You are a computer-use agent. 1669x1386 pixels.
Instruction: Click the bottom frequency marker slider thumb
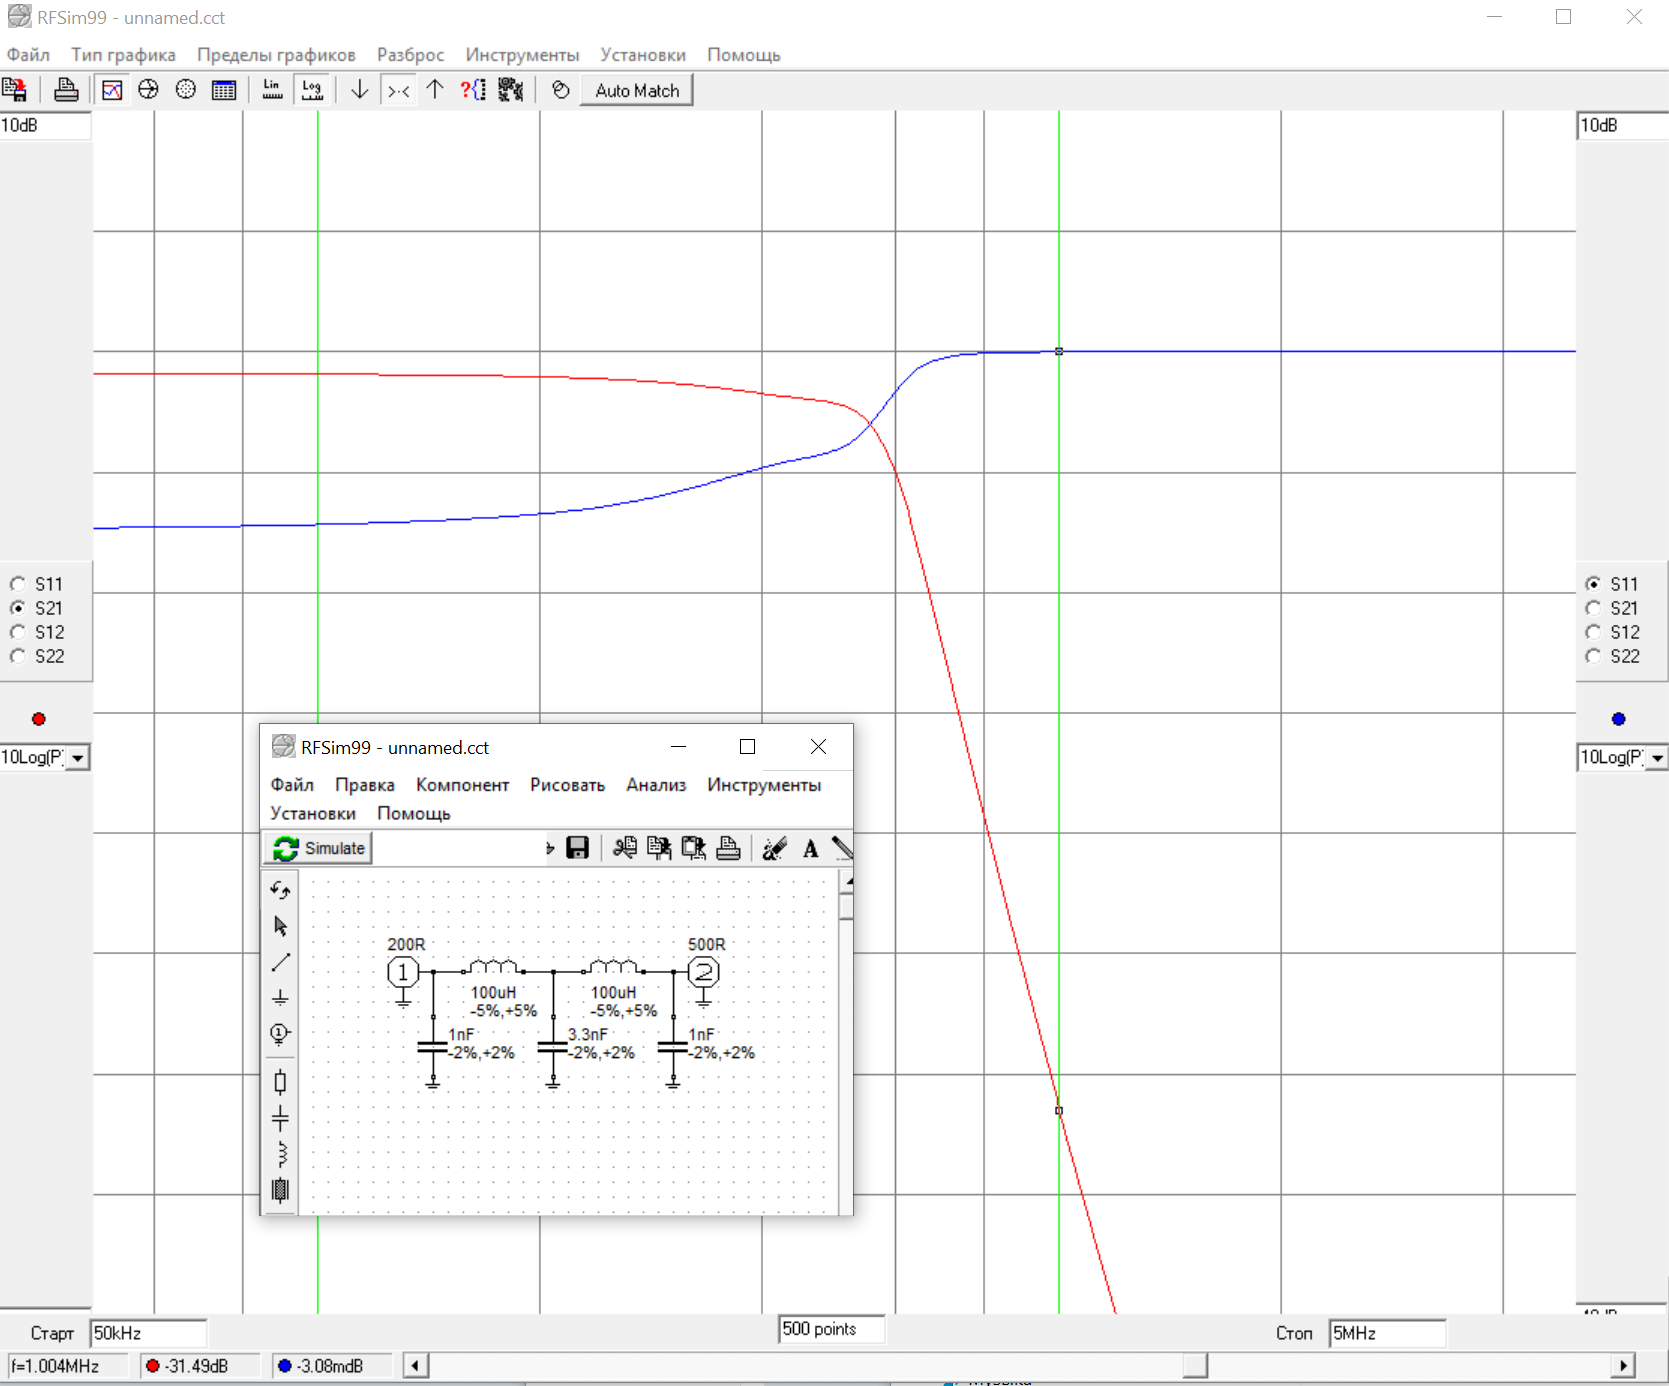coord(1194,1365)
